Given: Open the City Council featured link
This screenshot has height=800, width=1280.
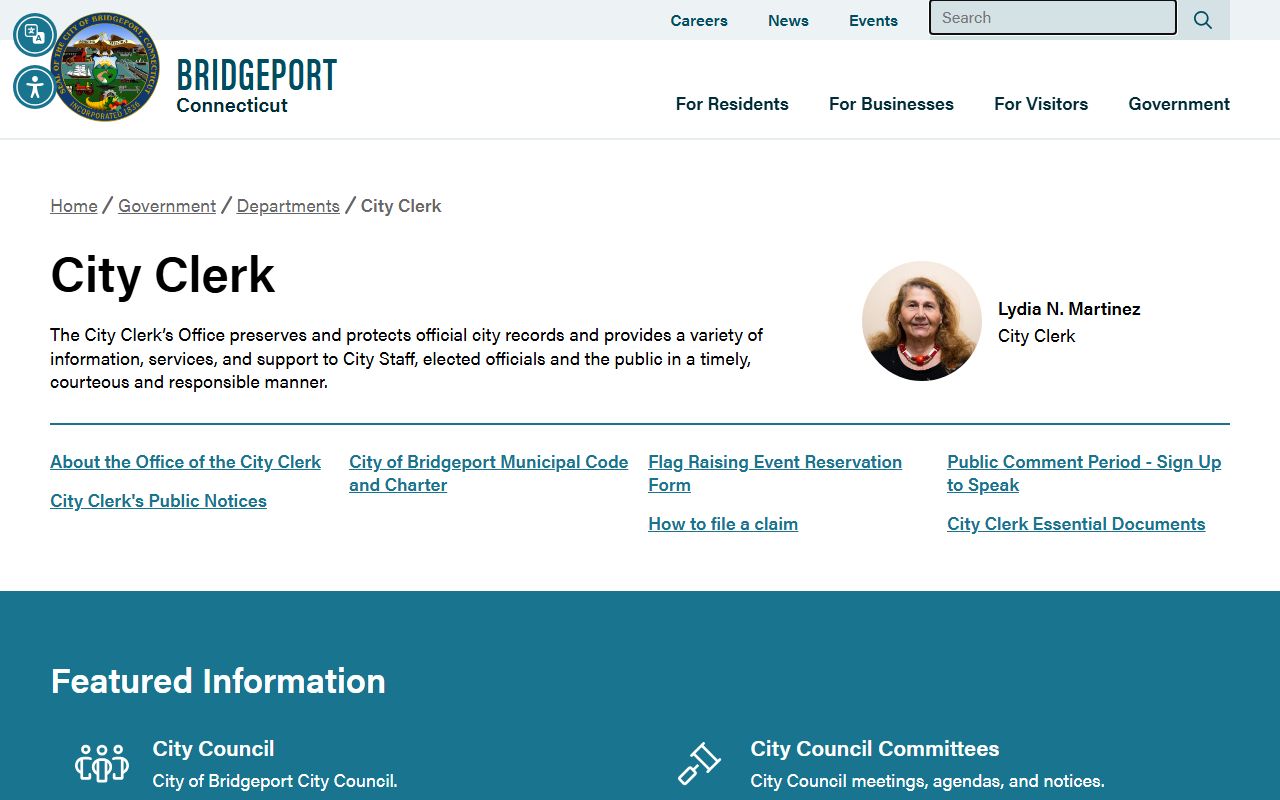Looking at the screenshot, I should click(x=213, y=749).
